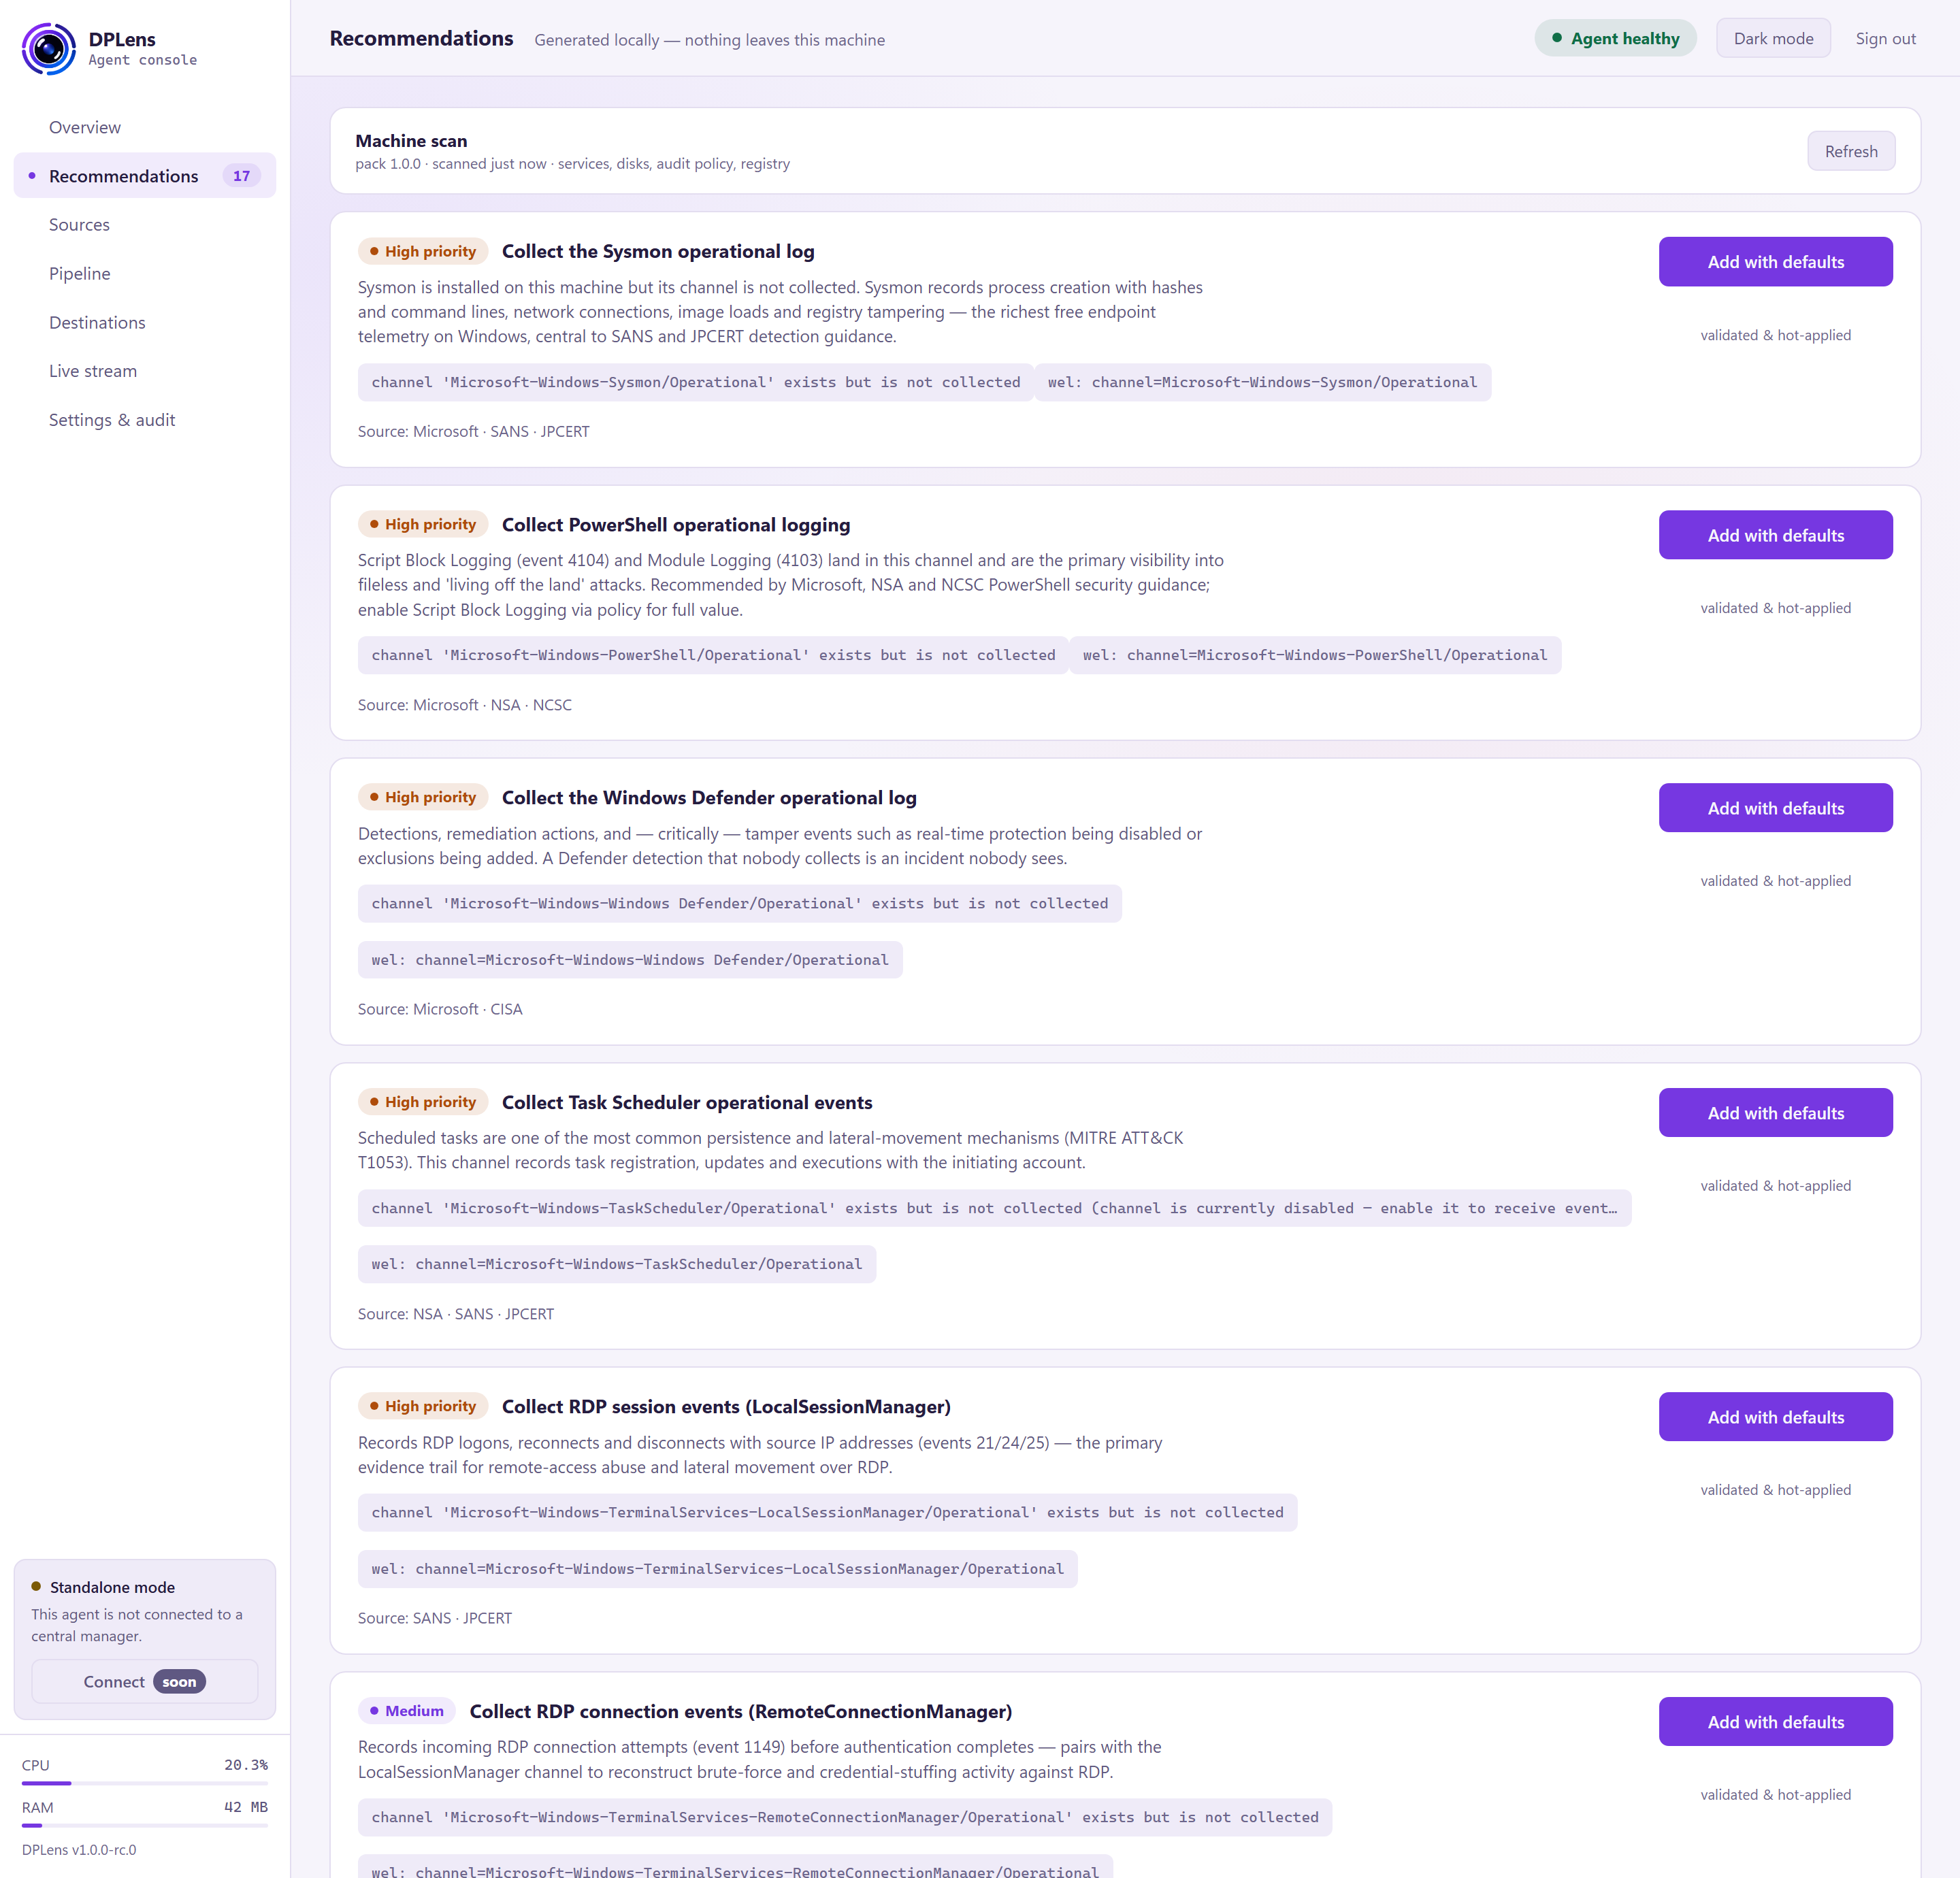Click High priority badge on Sysmon card
1960x1878 pixels.
tap(423, 251)
